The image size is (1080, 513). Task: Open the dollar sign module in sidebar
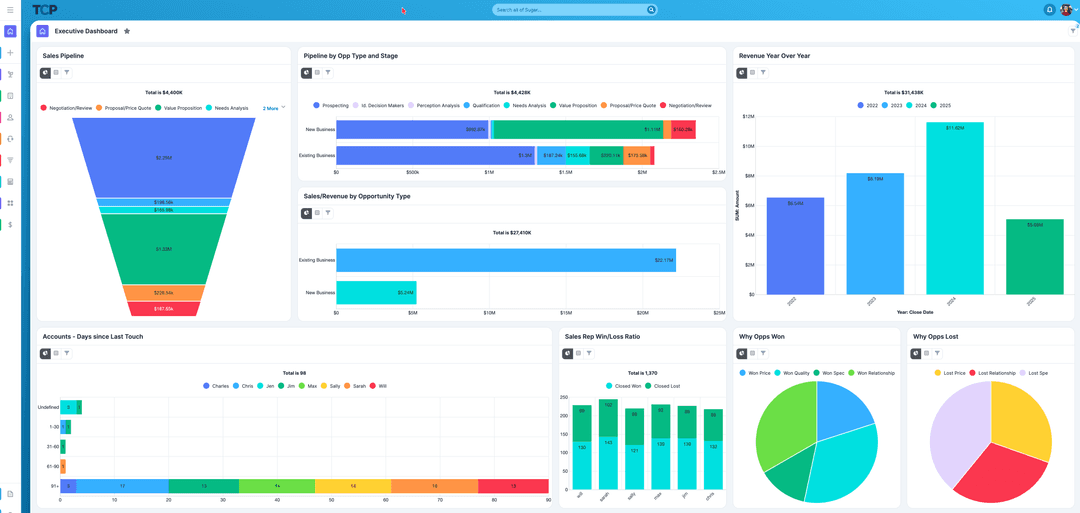pos(10,225)
